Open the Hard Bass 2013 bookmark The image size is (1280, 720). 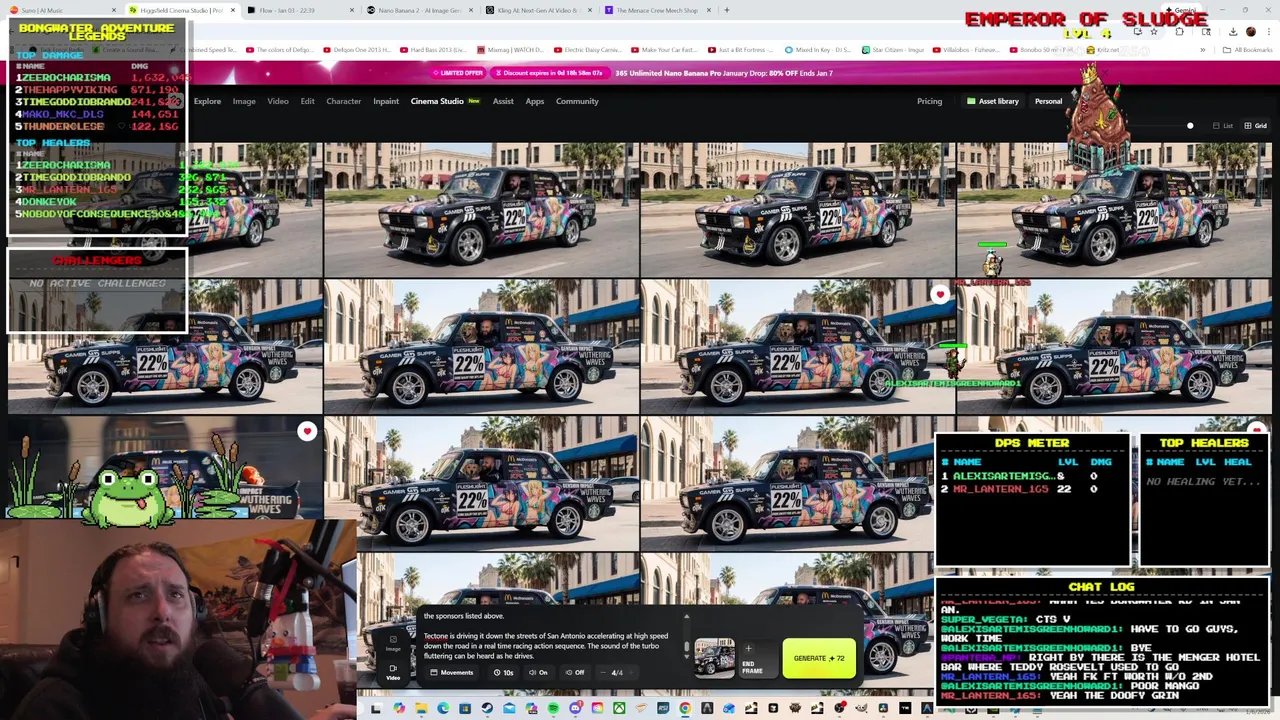434,50
